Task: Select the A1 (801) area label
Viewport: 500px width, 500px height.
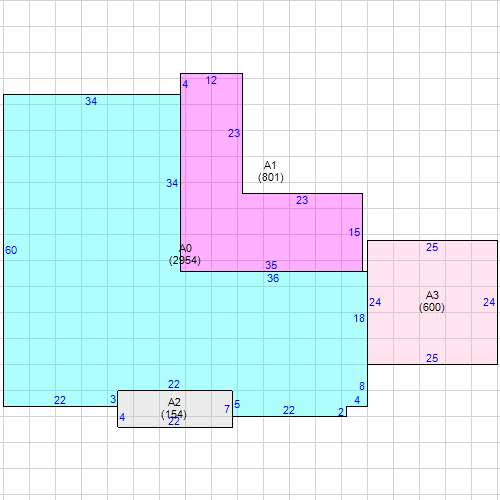Action: [271, 171]
